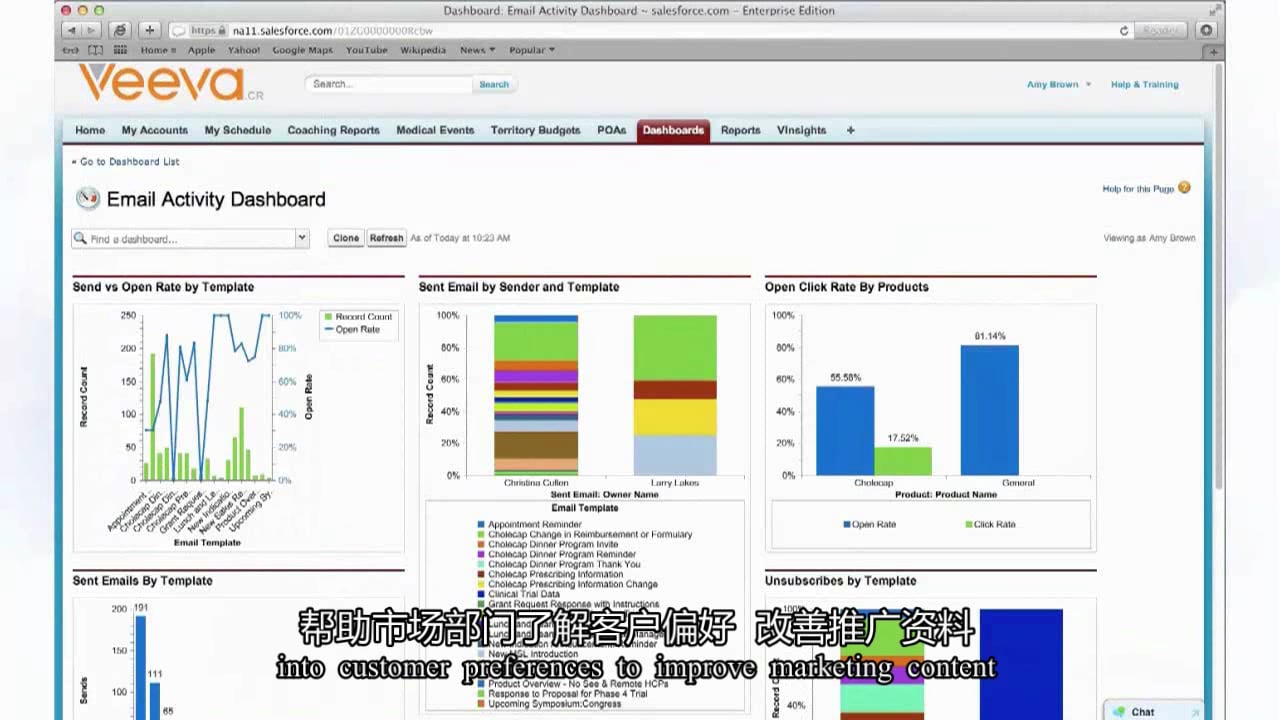Click the Veeva search input field

click(388, 84)
